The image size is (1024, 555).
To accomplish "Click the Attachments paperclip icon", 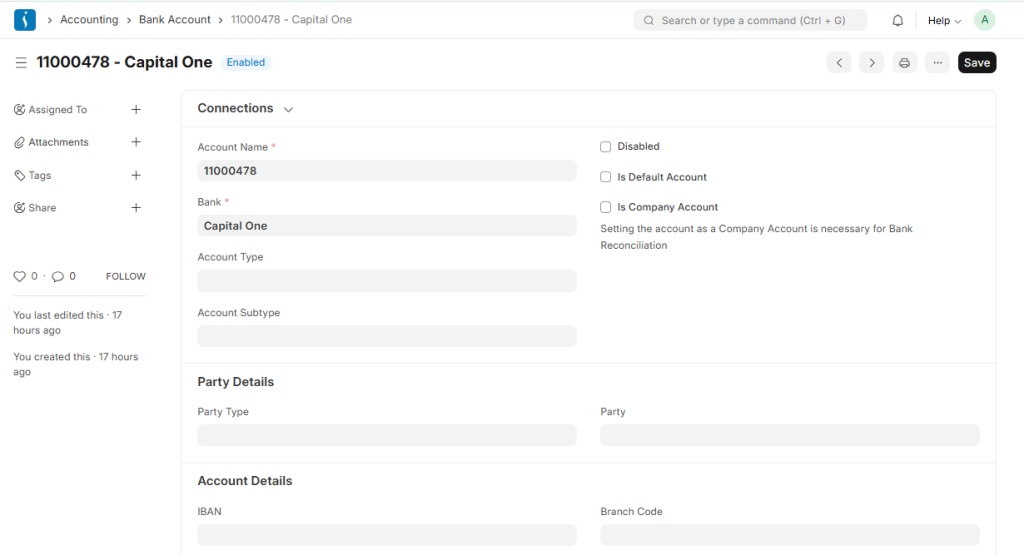I will tap(20, 142).
